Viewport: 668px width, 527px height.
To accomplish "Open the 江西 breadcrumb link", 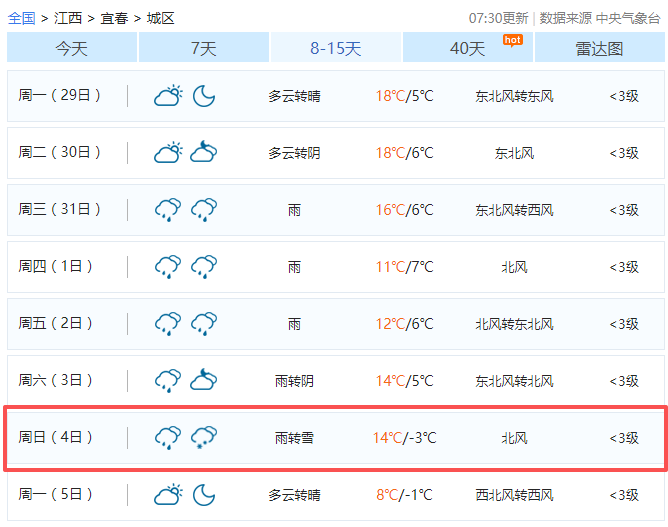I will click(x=68, y=18).
